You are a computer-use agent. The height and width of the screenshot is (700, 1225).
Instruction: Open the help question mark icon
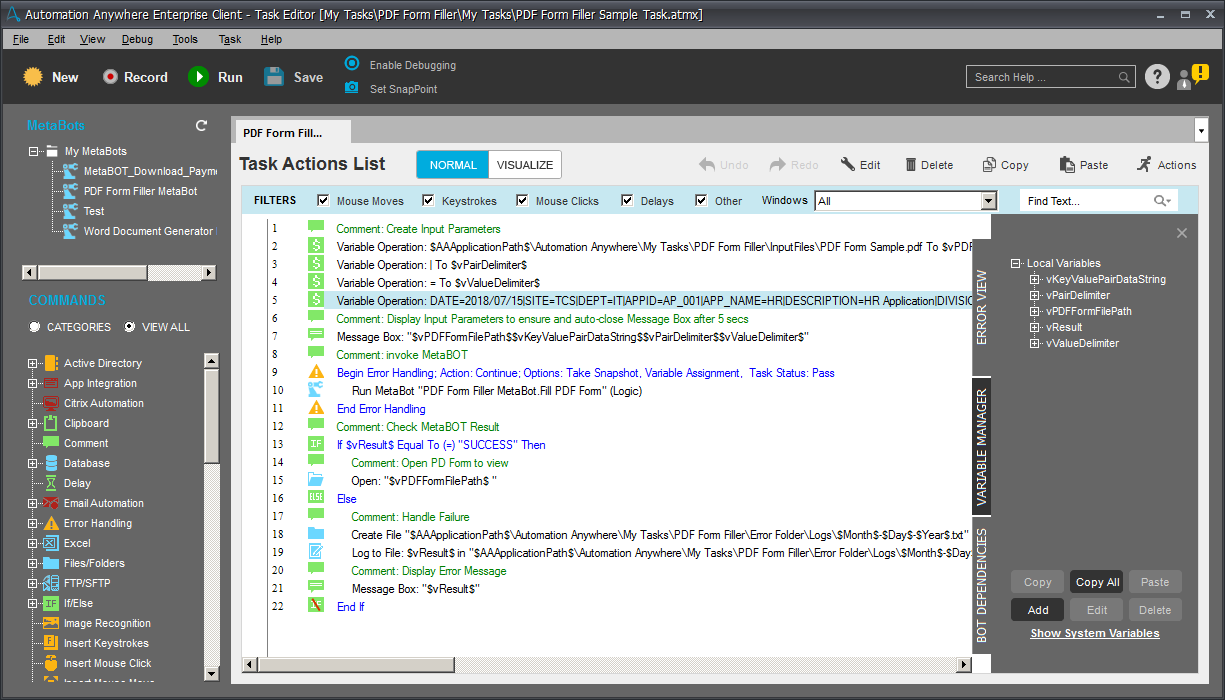tap(1156, 77)
